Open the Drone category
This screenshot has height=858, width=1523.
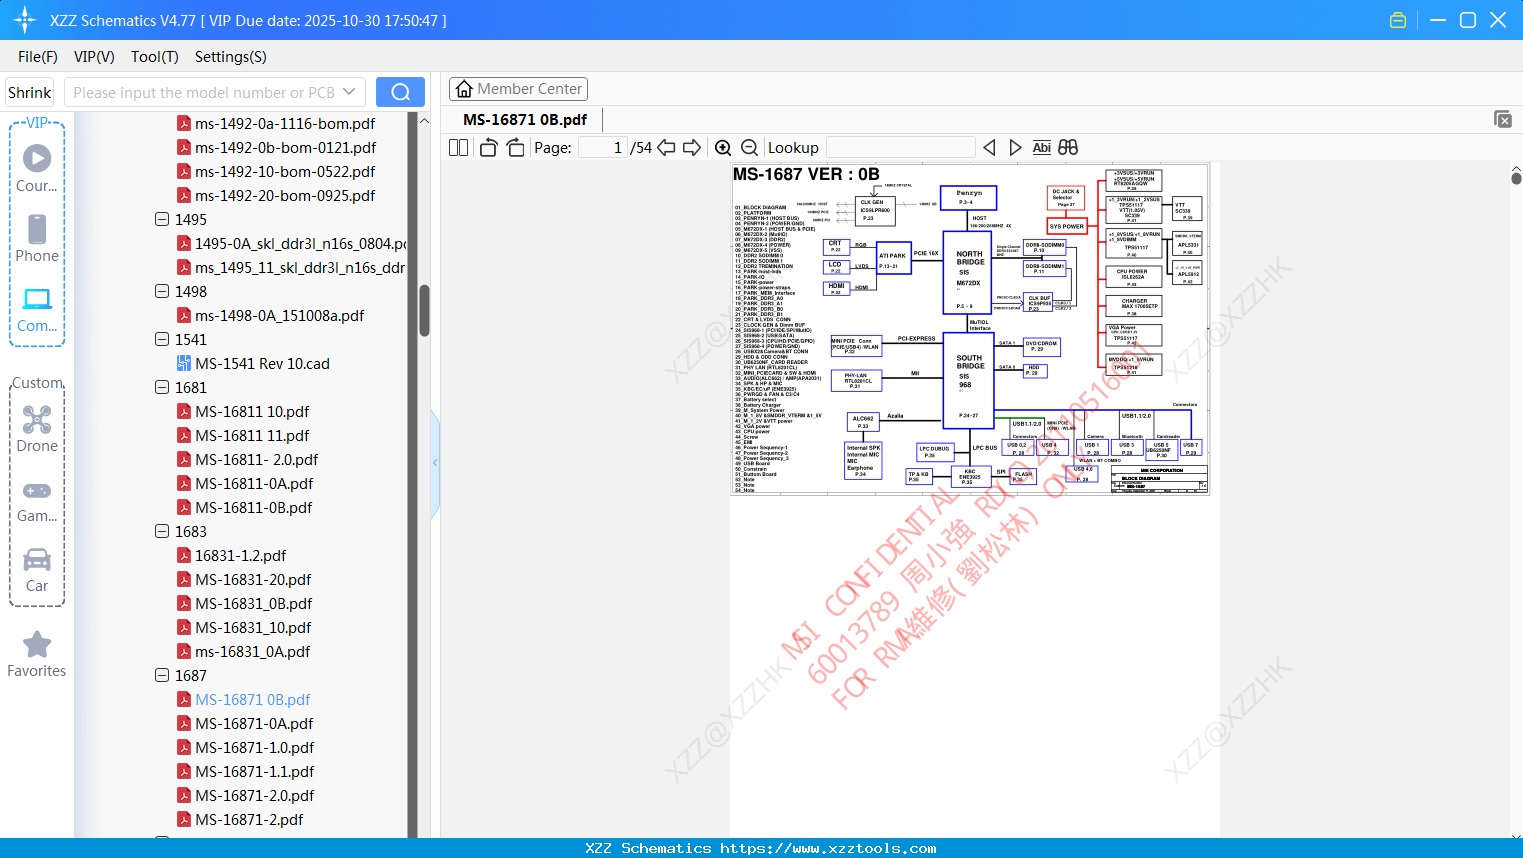pos(37,429)
